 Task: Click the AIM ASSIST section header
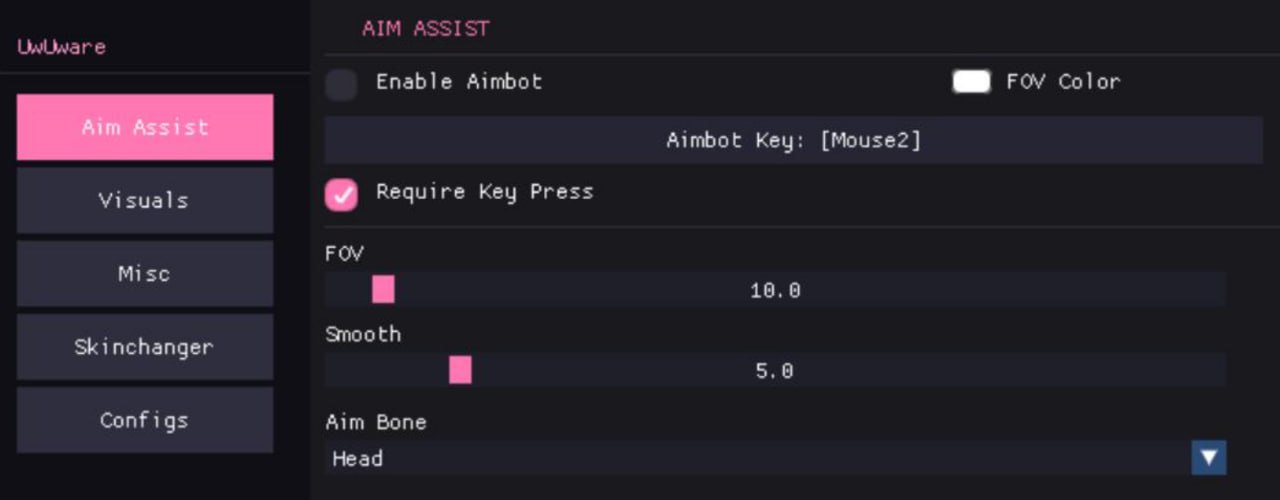pyautogui.click(x=426, y=28)
